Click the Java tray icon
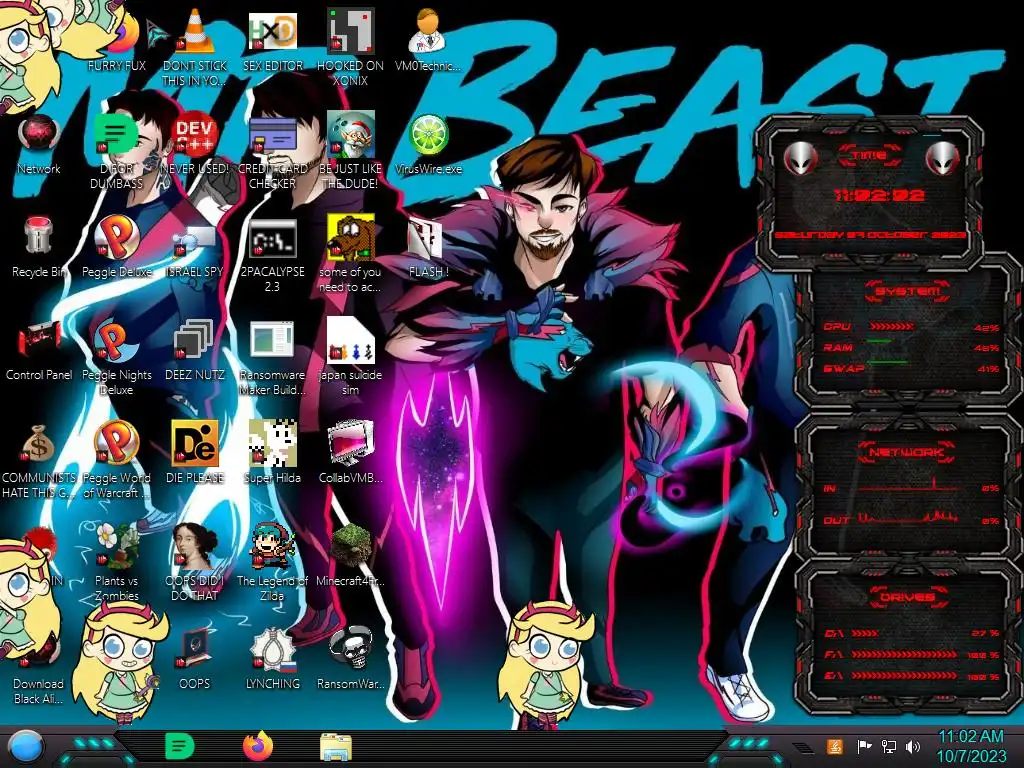Image resolution: width=1024 pixels, height=768 pixels. [834, 746]
